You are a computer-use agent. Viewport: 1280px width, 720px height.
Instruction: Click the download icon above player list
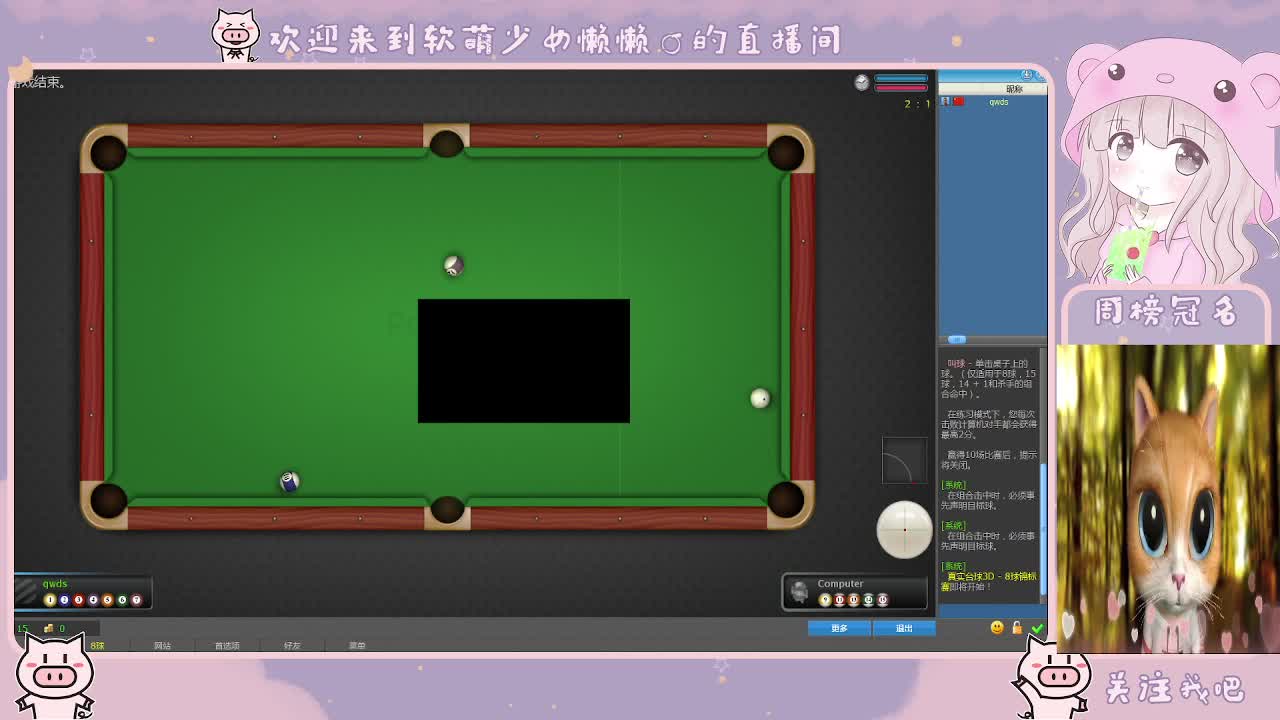pos(1026,76)
